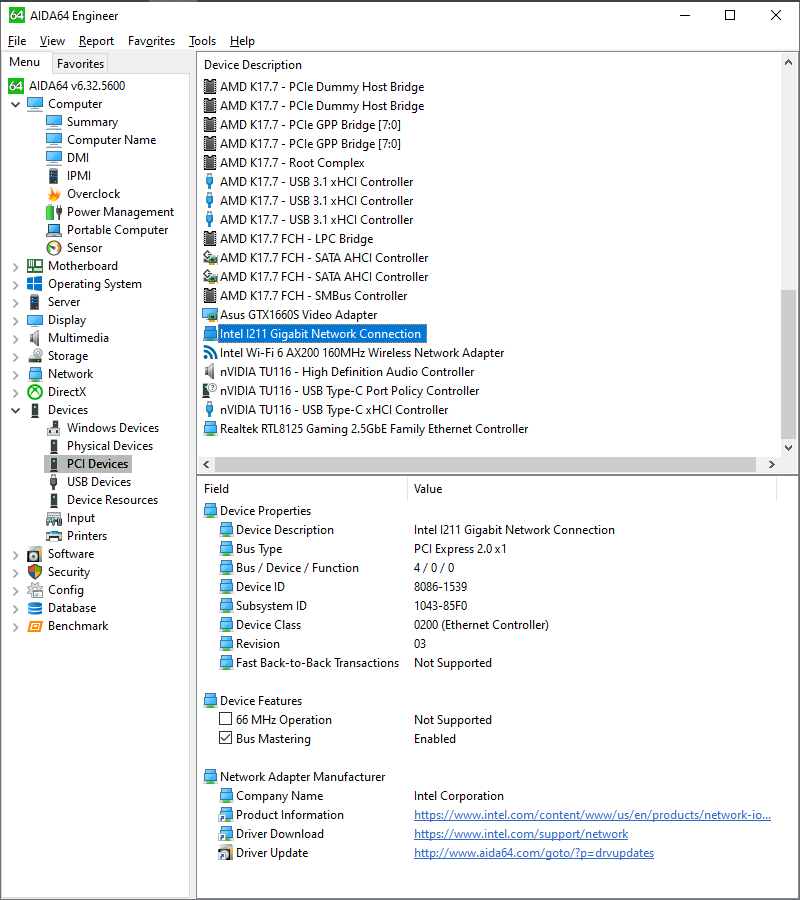The height and width of the screenshot is (900, 800).
Task: Open the Tools menu
Action: click(x=203, y=41)
